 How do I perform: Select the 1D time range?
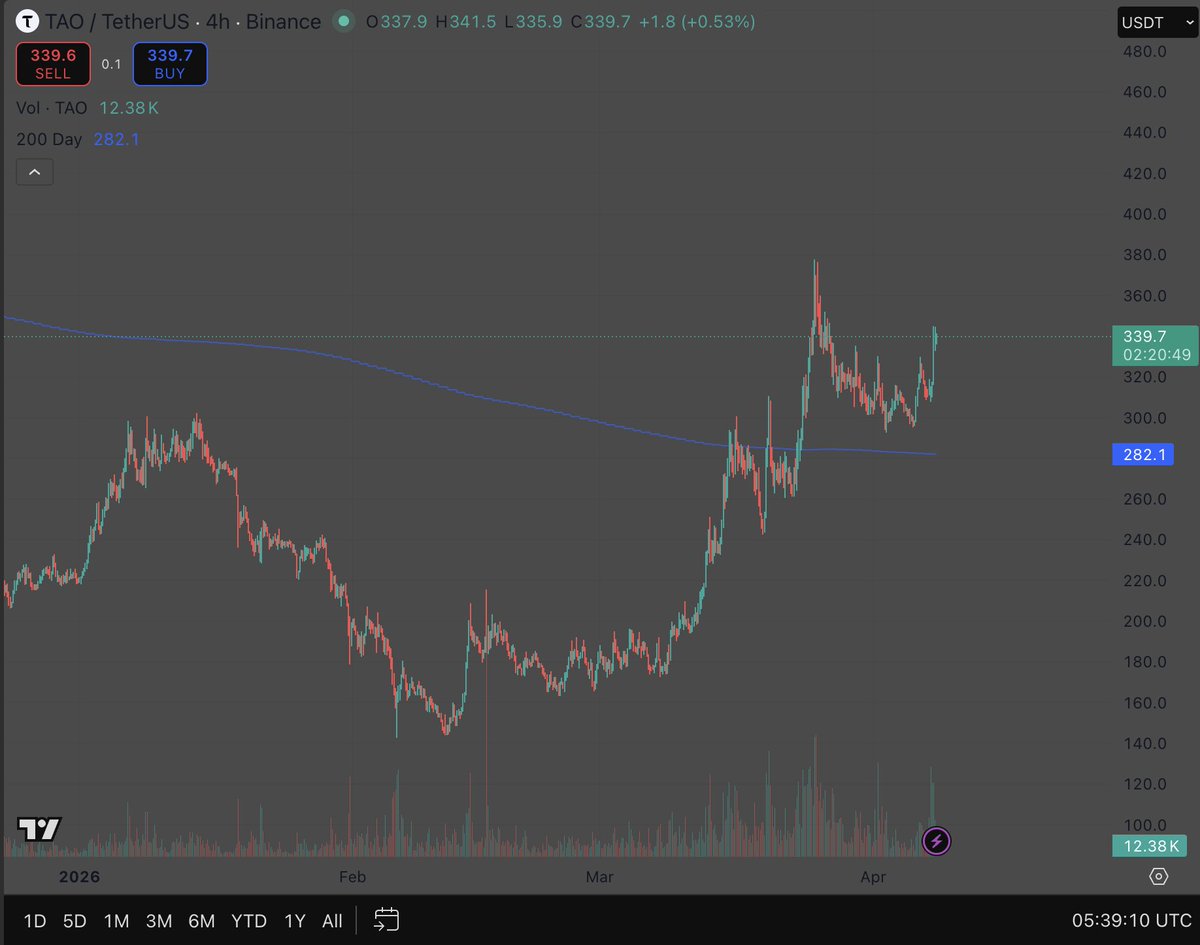pos(34,921)
